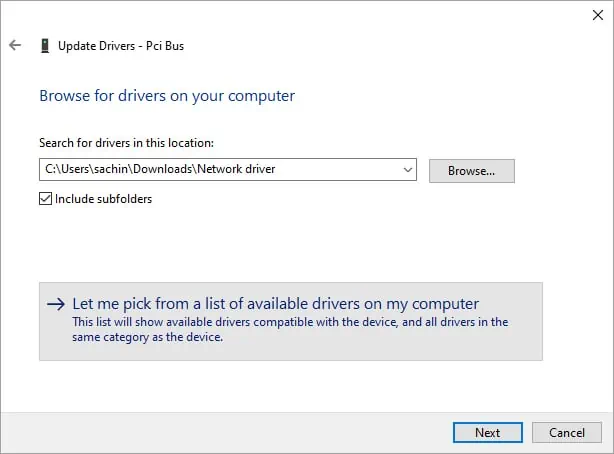The height and width of the screenshot is (454, 614).
Task: Go back using the back arrow
Action: (x=15, y=45)
